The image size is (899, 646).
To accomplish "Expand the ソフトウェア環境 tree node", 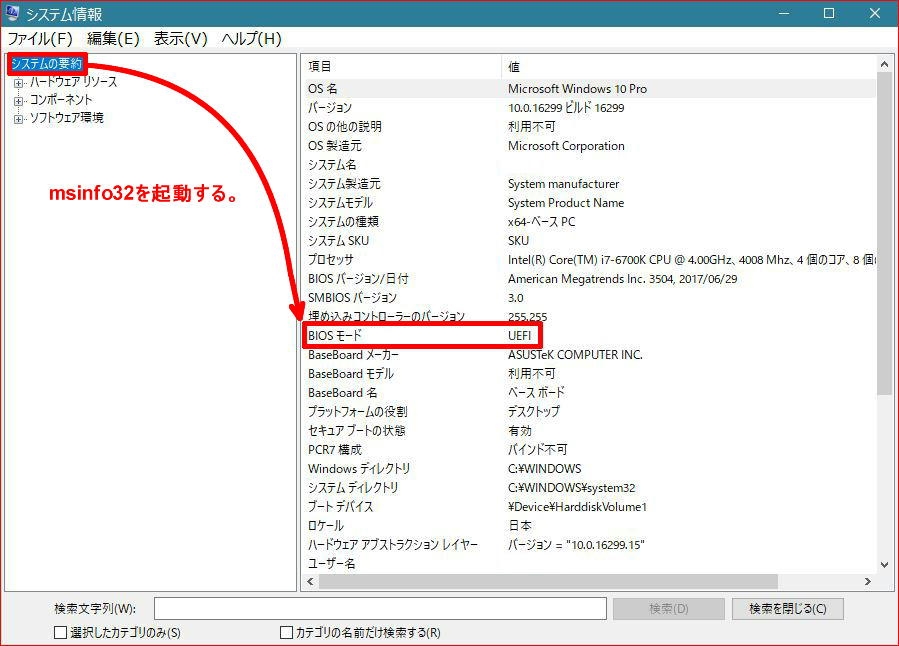I will 18,116.
